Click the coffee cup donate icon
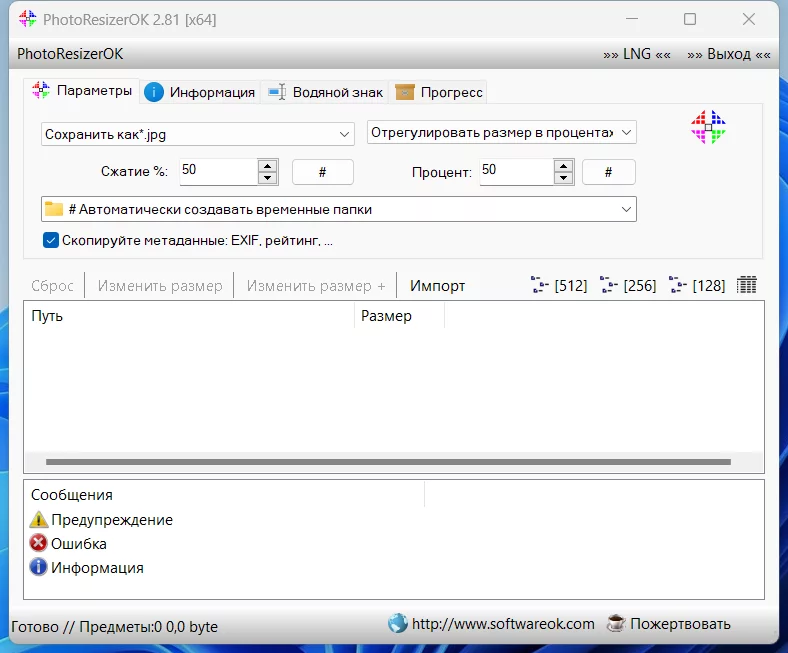788x653 pixels. pyautogui.click(x=616, y=623)
